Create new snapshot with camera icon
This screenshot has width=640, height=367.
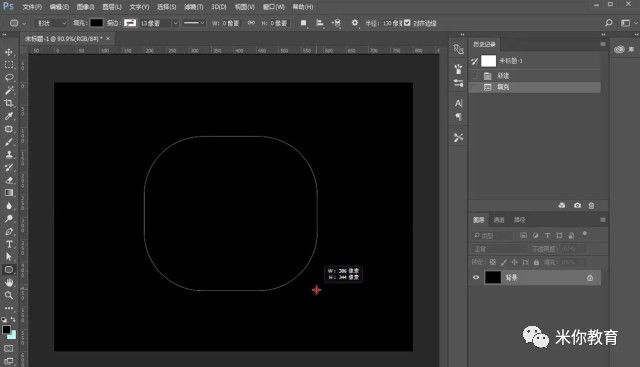577,205
